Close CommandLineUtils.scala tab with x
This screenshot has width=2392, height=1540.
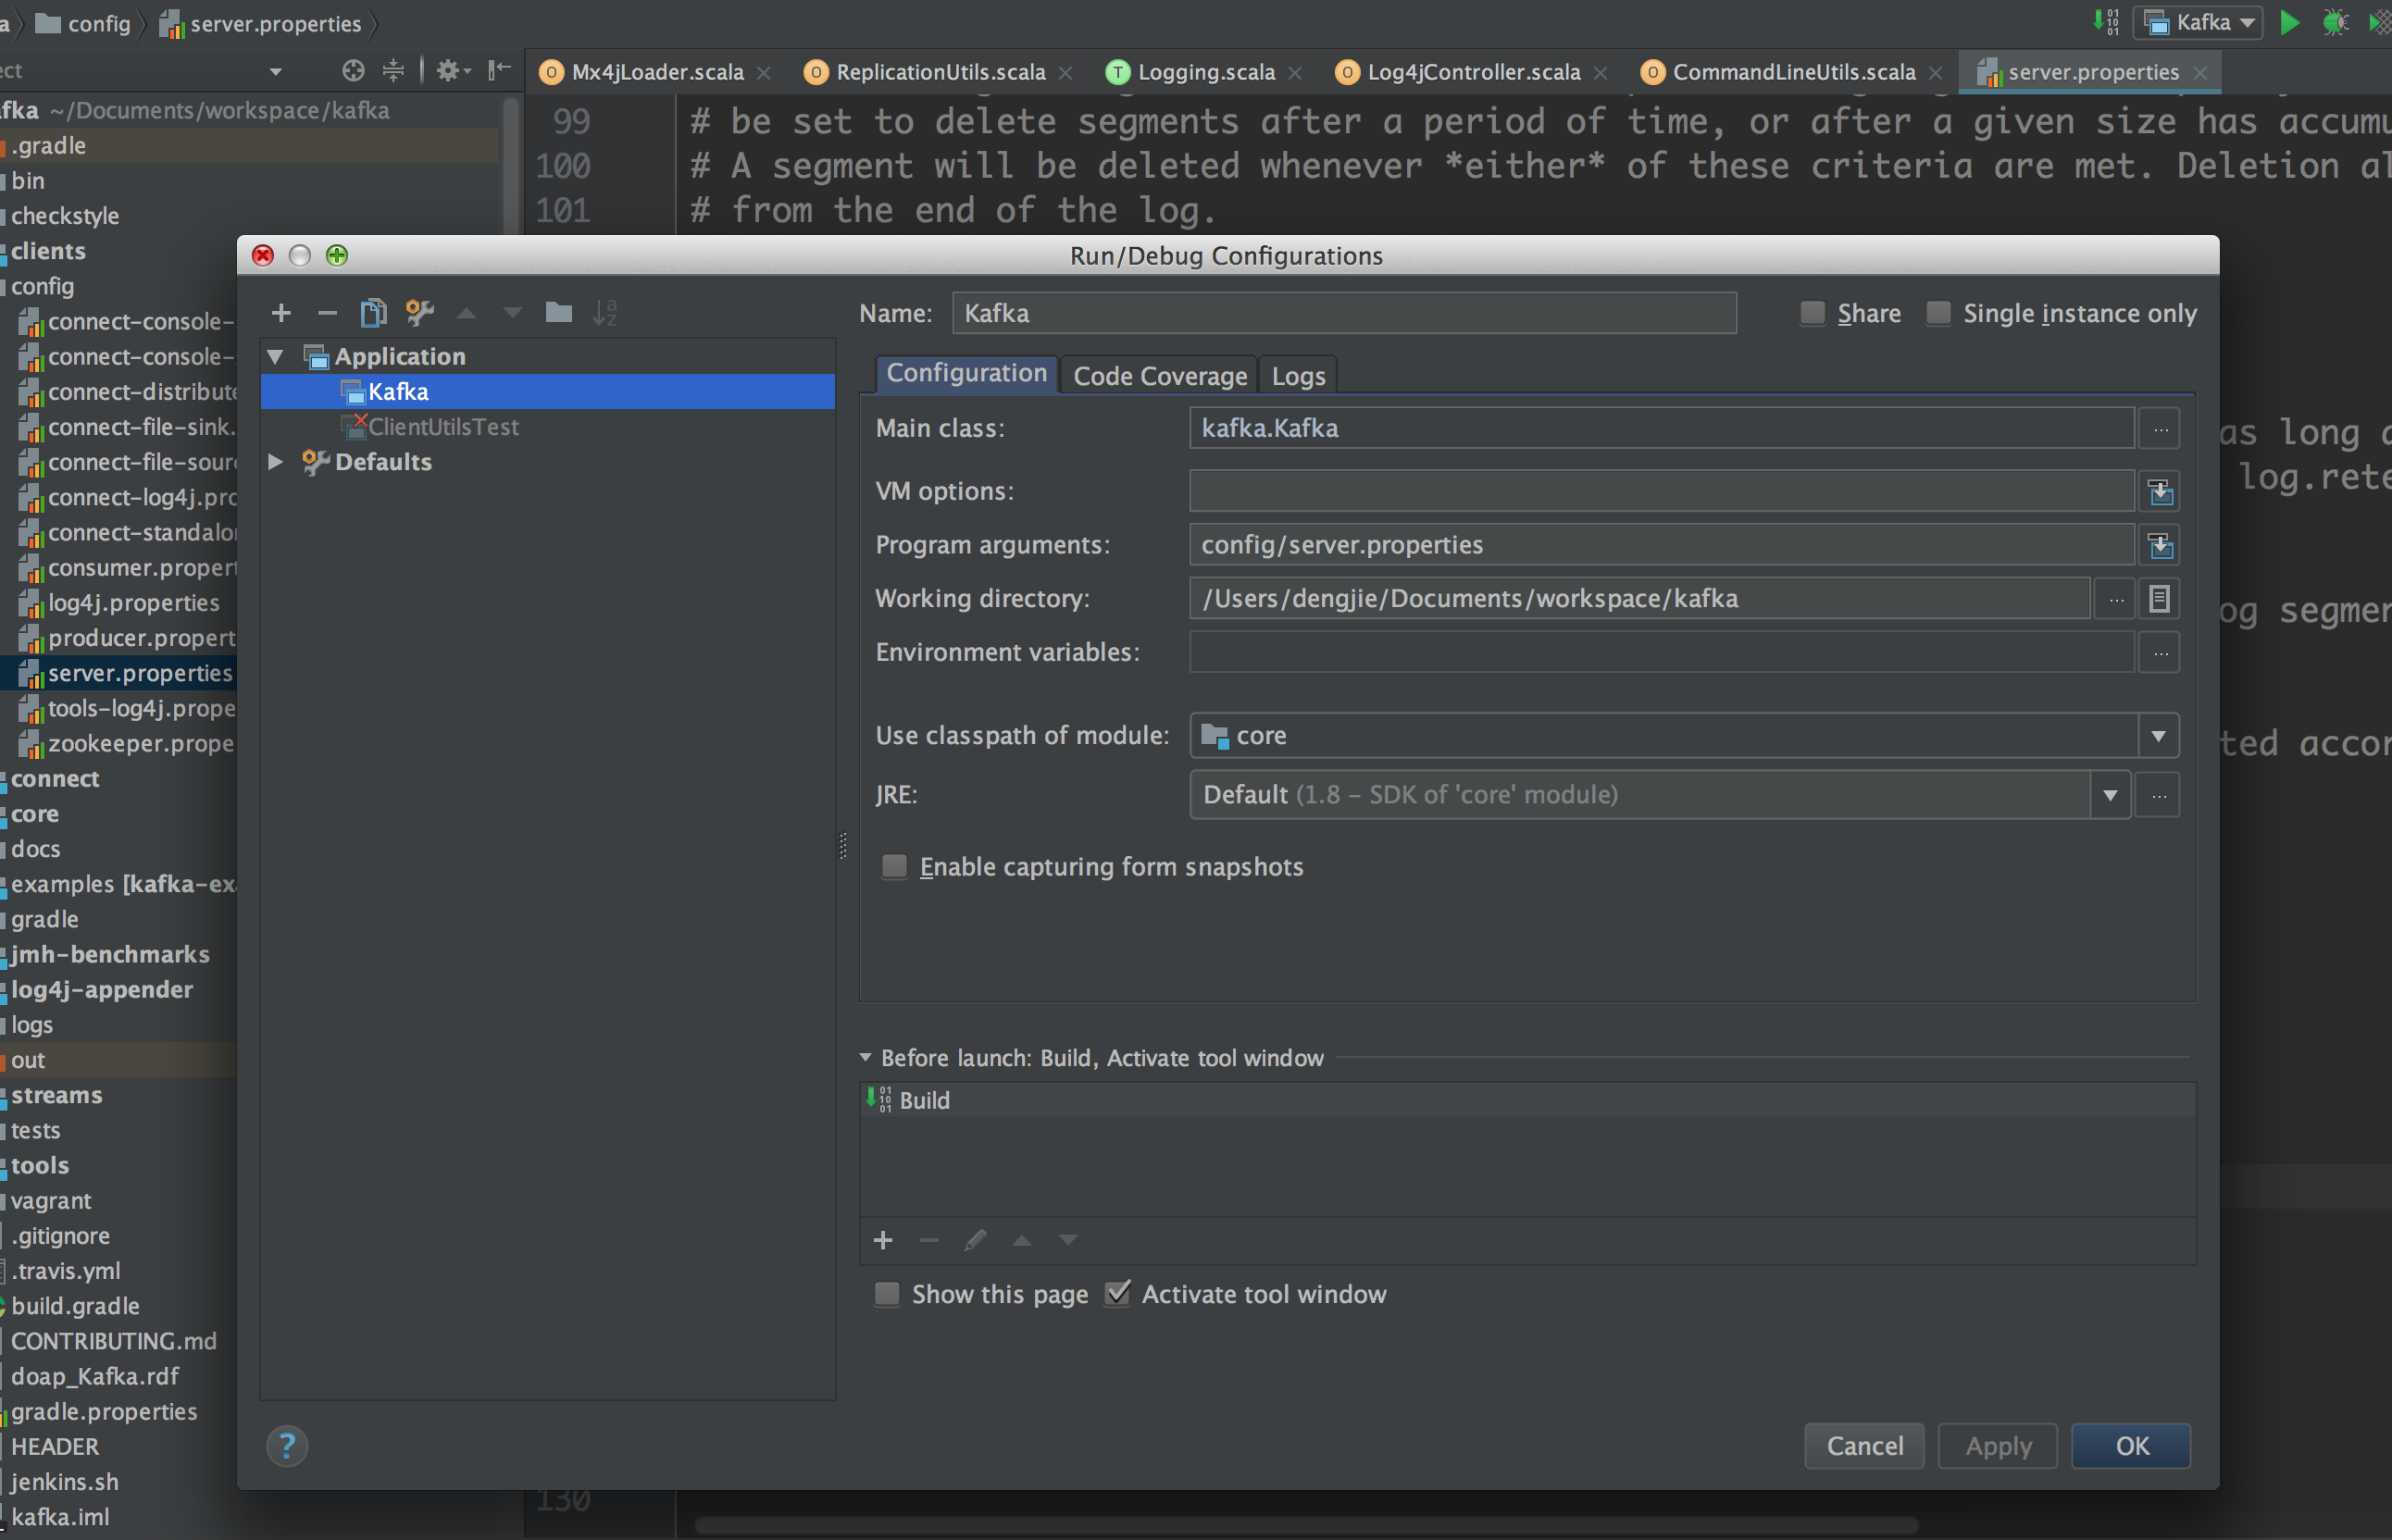(x=1936, y=73)
